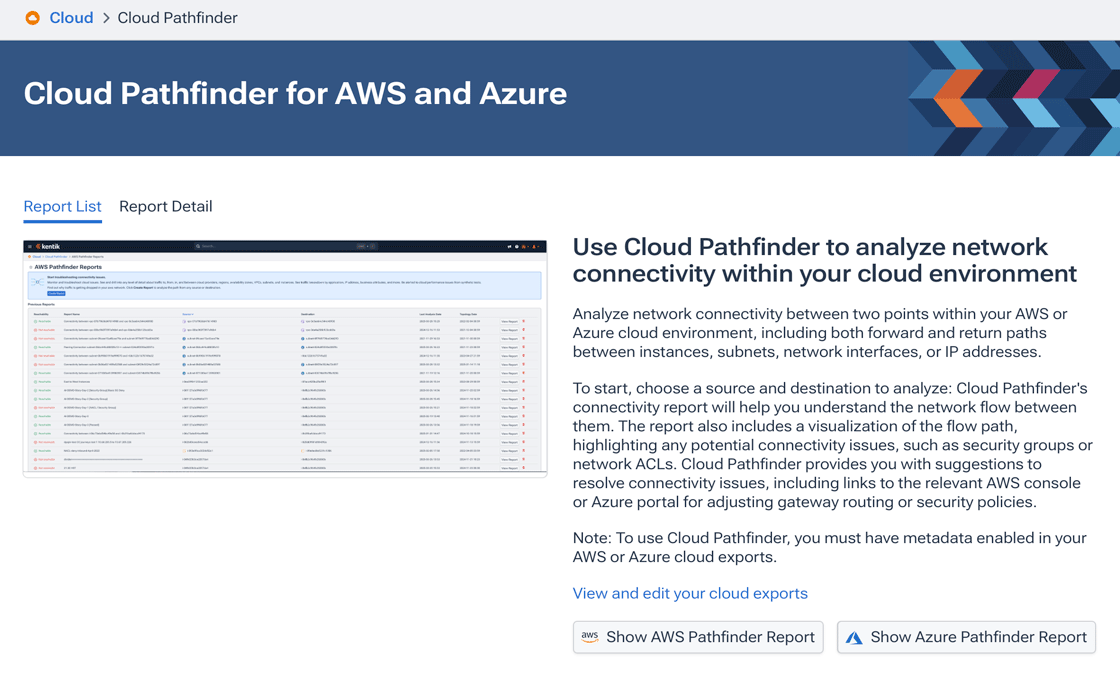1120x676 pixels.
Task: Click the AWS Pathfinder Reports screenshot thumbnail
Action: 284,356
